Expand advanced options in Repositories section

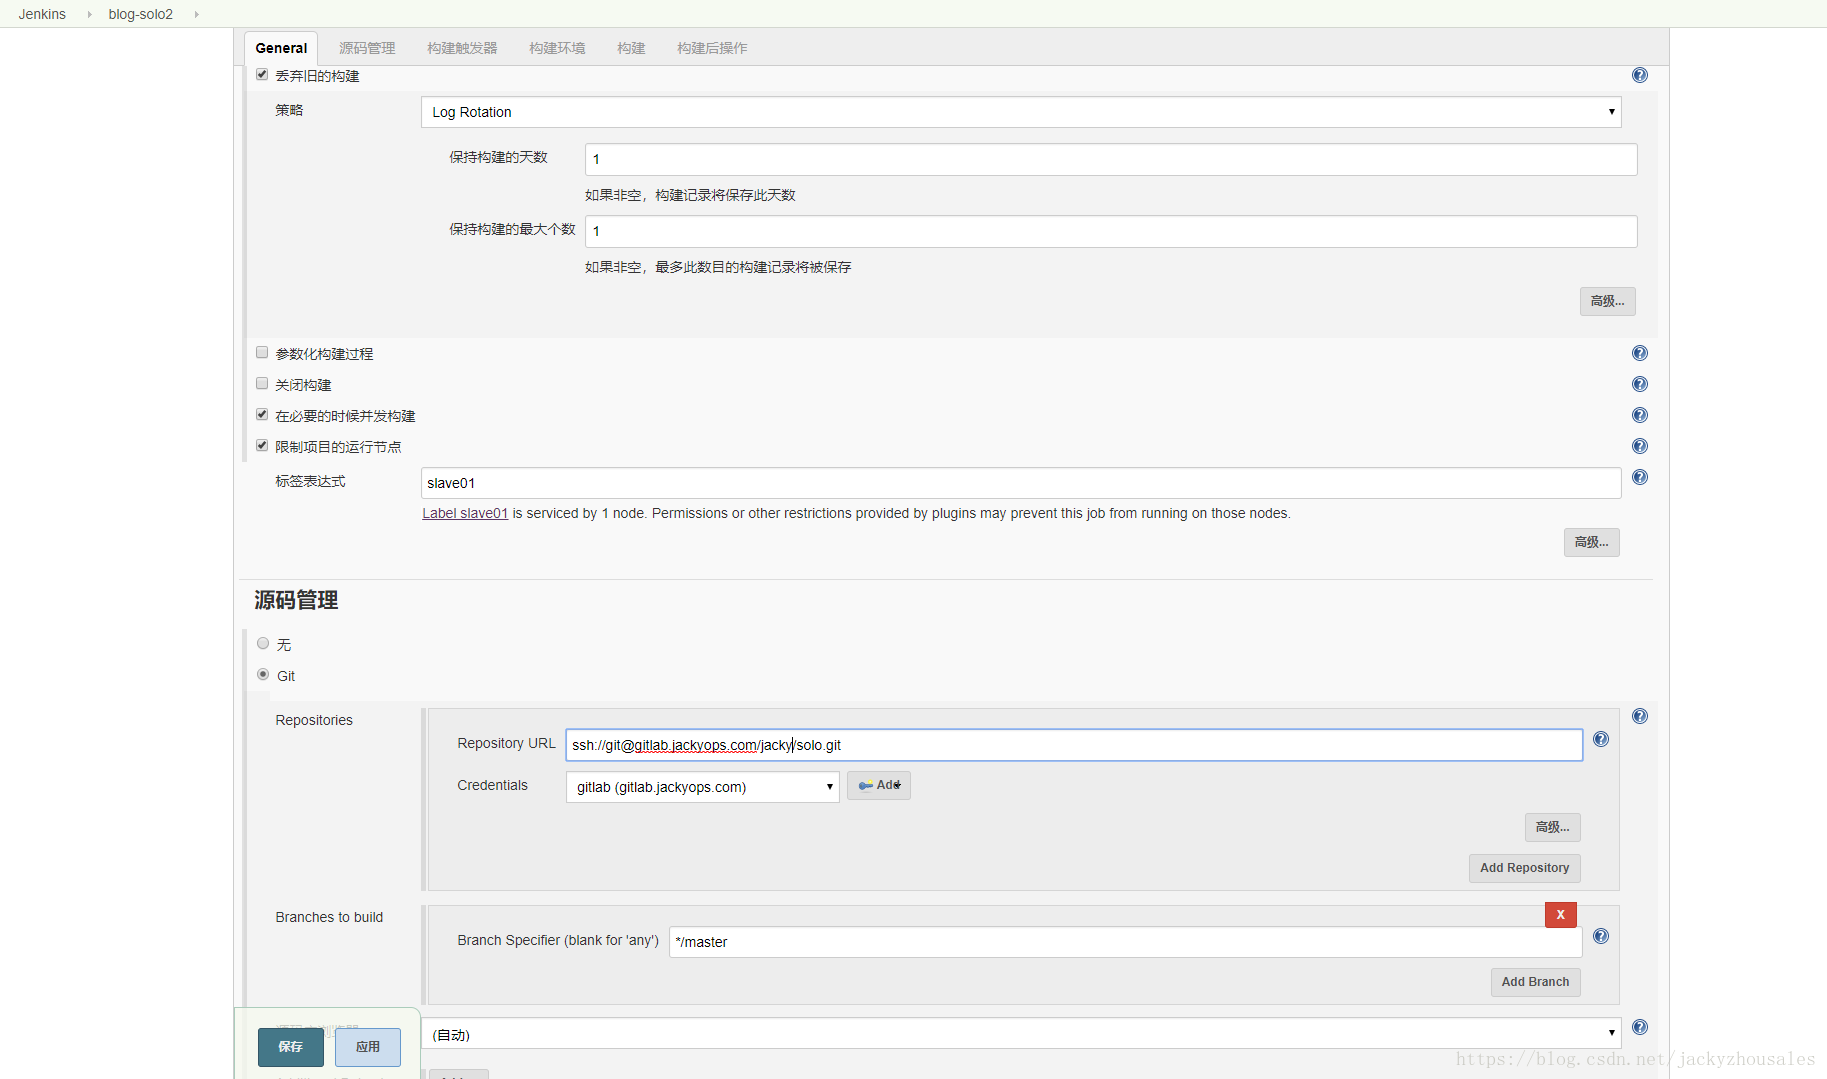pyautogui.click(x=1552, y=827)
